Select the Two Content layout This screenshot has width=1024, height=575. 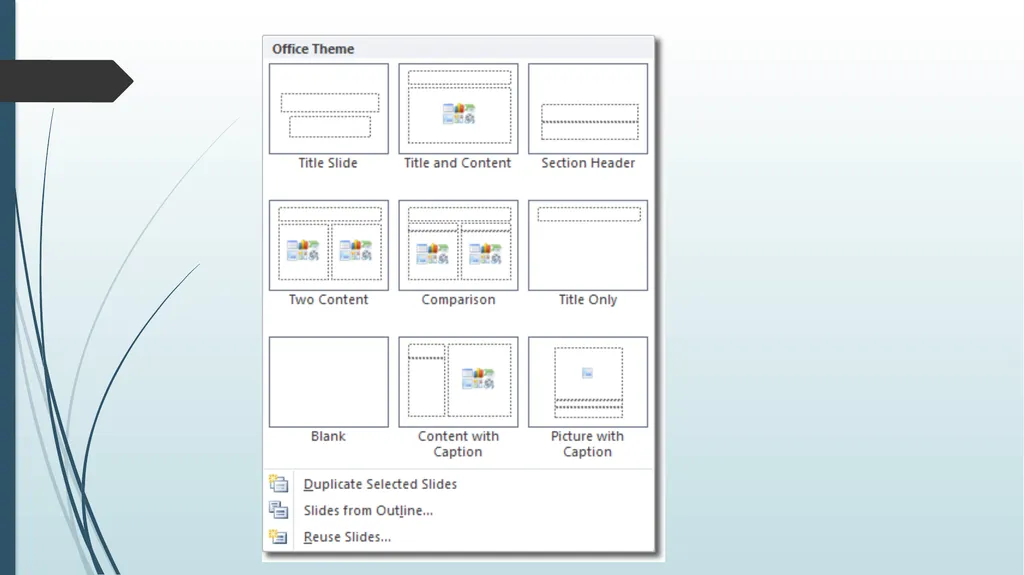point(328,245)
